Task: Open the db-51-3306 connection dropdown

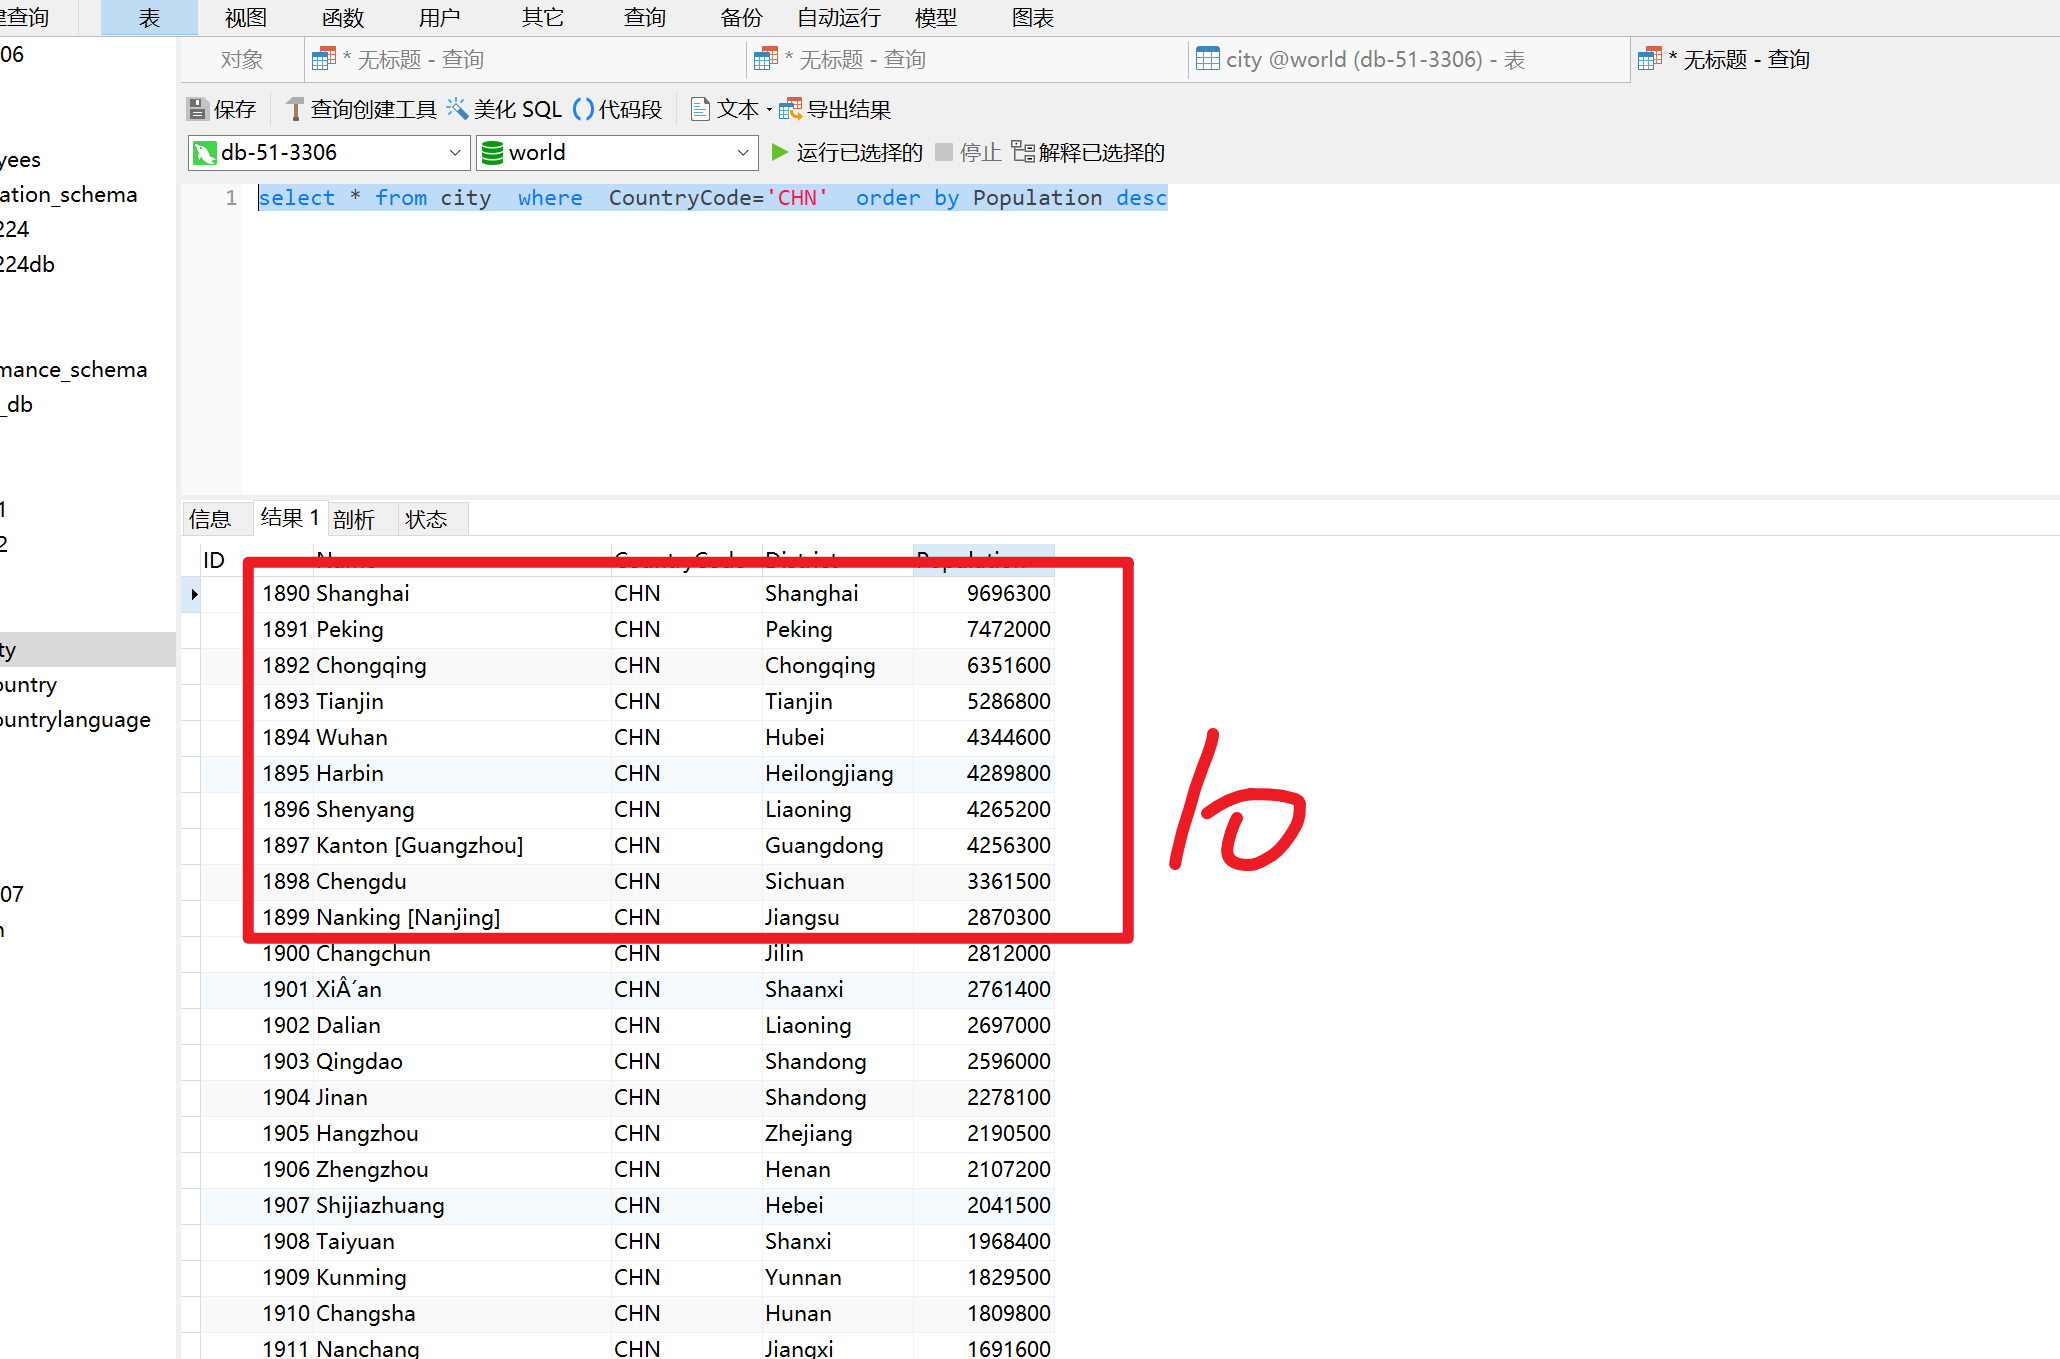Action: point(454,153)
